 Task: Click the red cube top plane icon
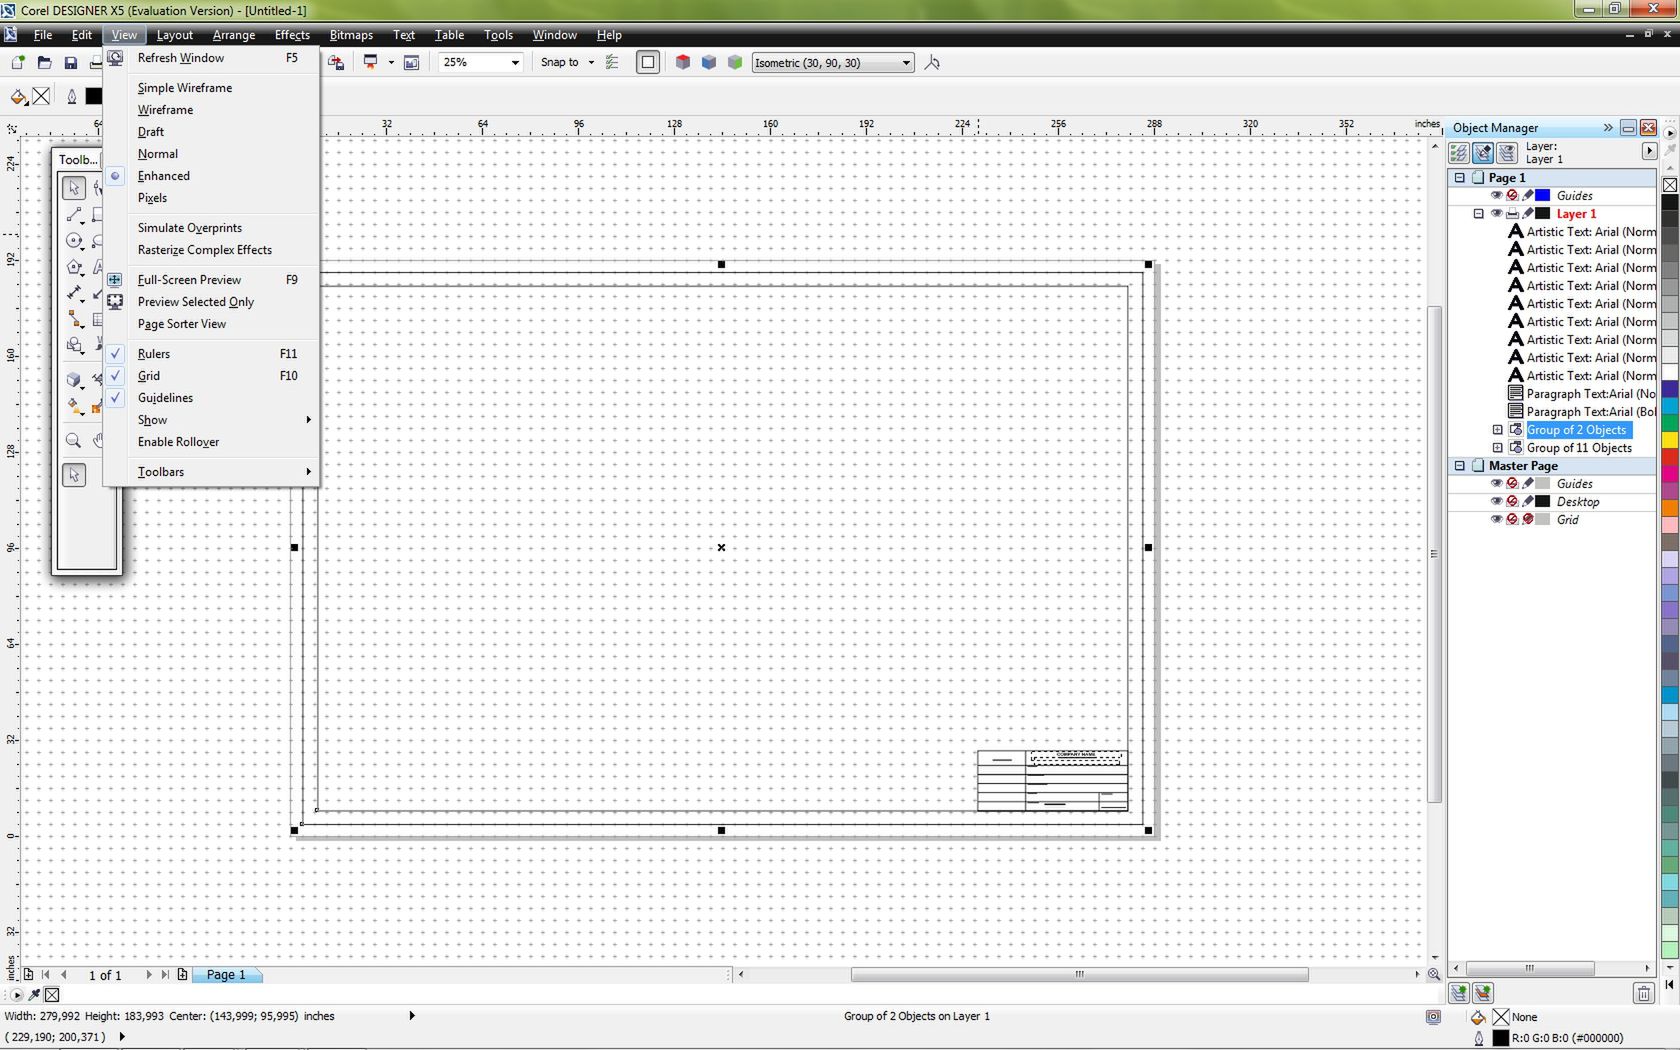(x=683, y=62)
